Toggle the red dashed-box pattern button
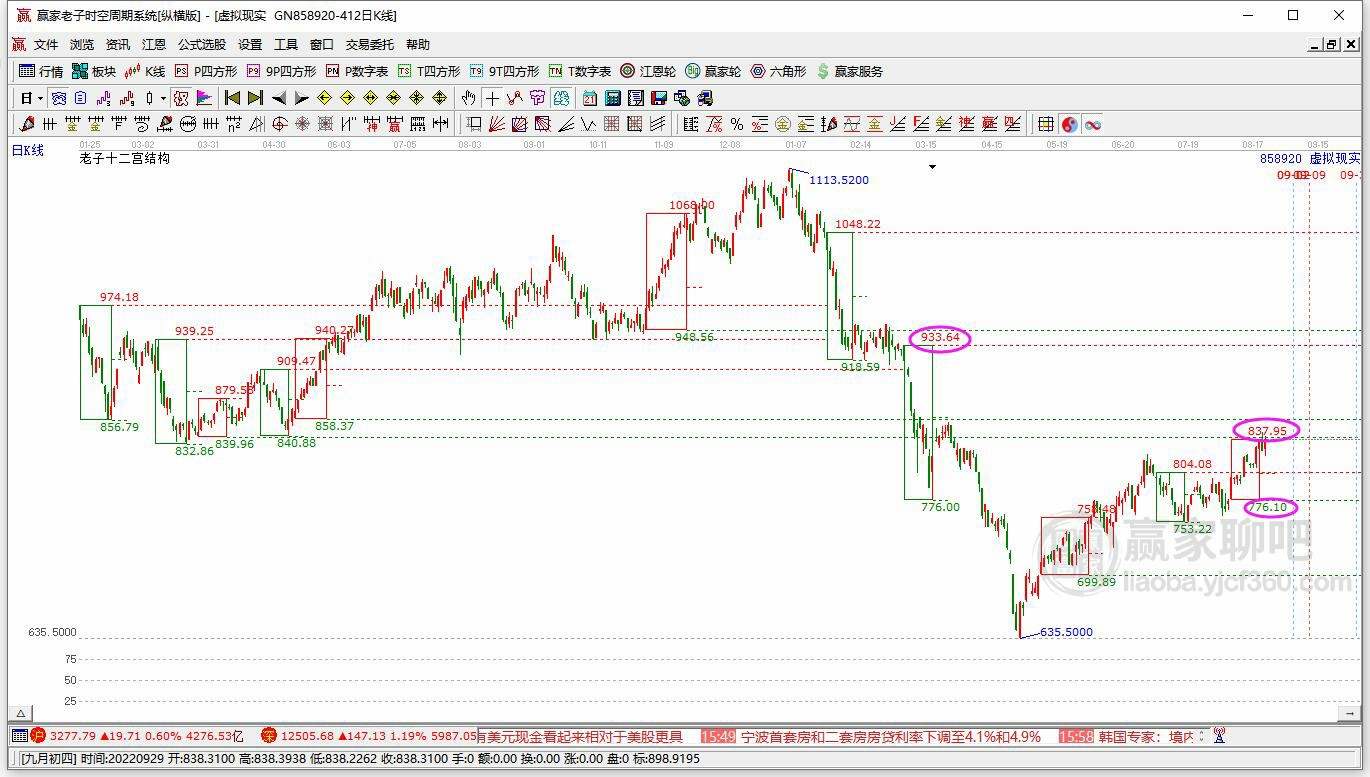Image resolution: width=1370 pixels, height=777 pixels. (180, 98)
